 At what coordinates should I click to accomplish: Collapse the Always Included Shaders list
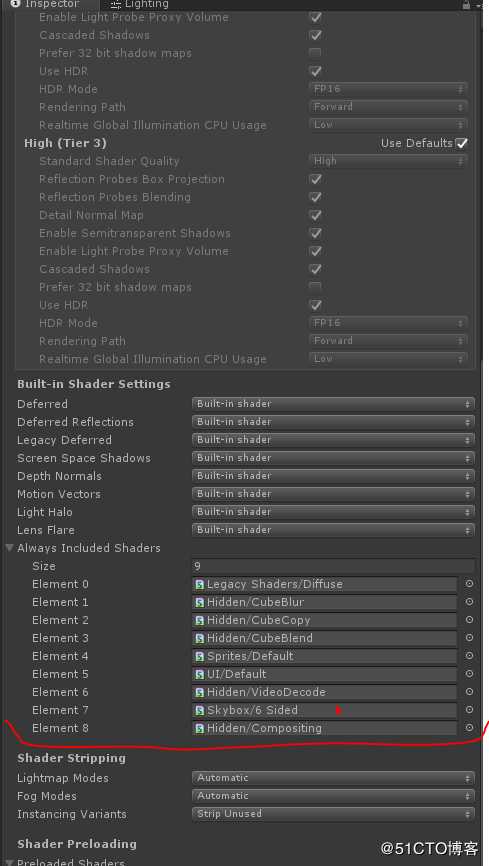[x=9, y=548]
